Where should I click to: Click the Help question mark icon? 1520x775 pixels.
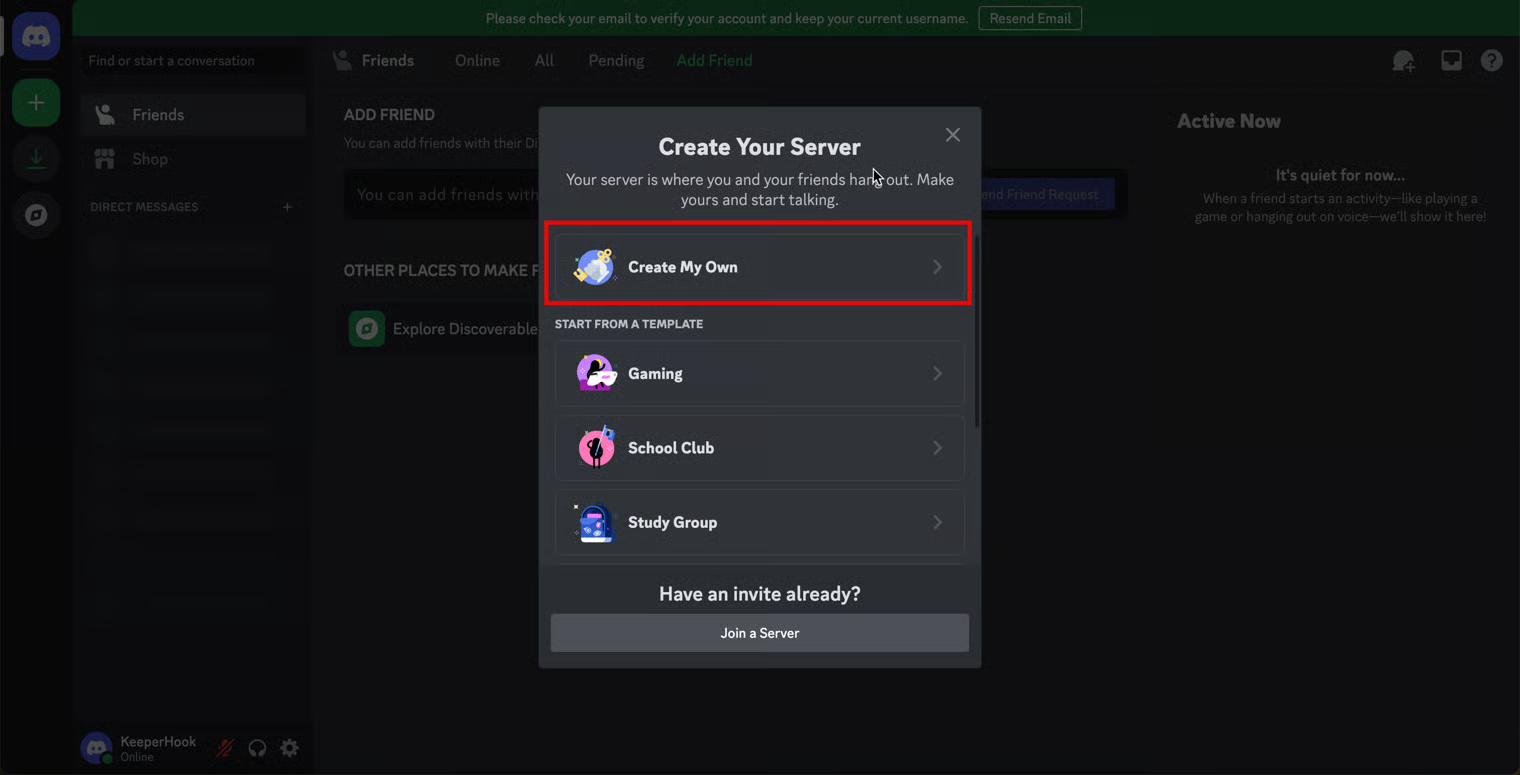tap(1491, 61)
